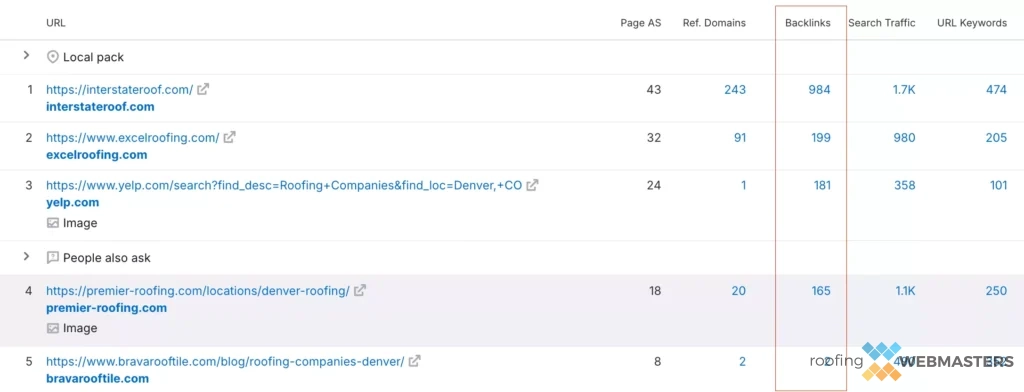Viewport: 1024px width, 392px height.
Task: Click the bold yelp.com domain
Action: [x=72, y=203]
